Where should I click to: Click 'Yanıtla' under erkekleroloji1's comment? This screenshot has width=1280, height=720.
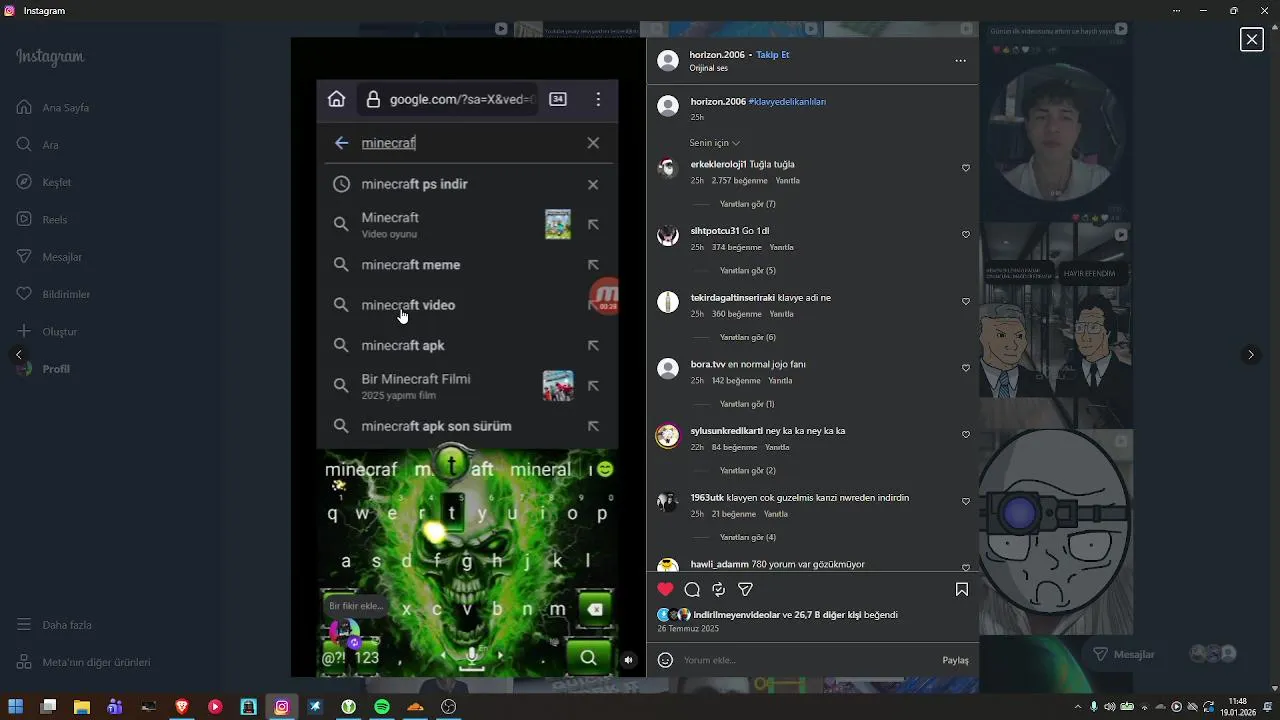tap(788, 181)
